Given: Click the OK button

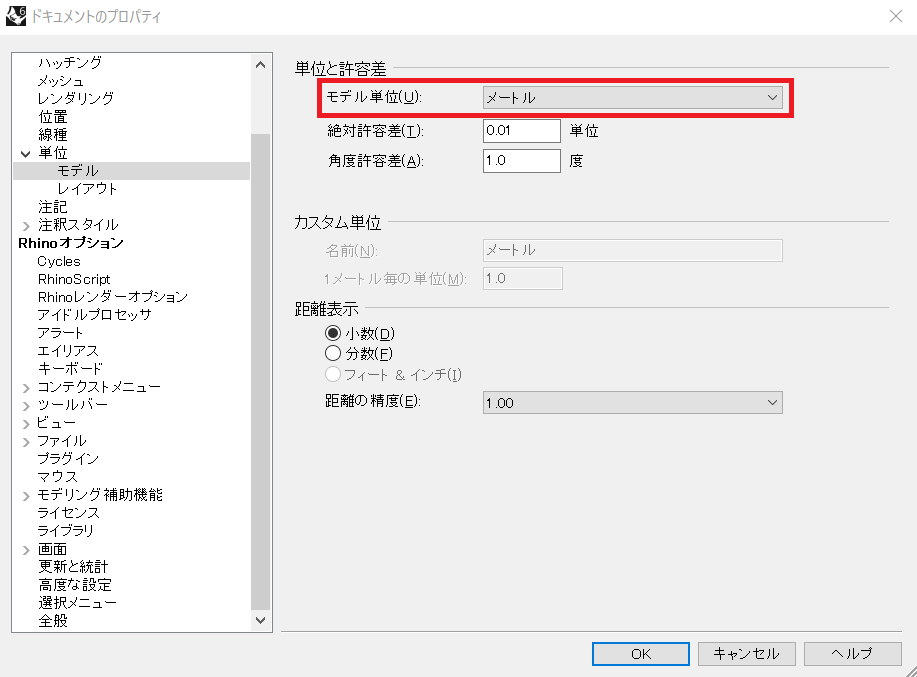Looking at the screenshot, I should [640, 654].
